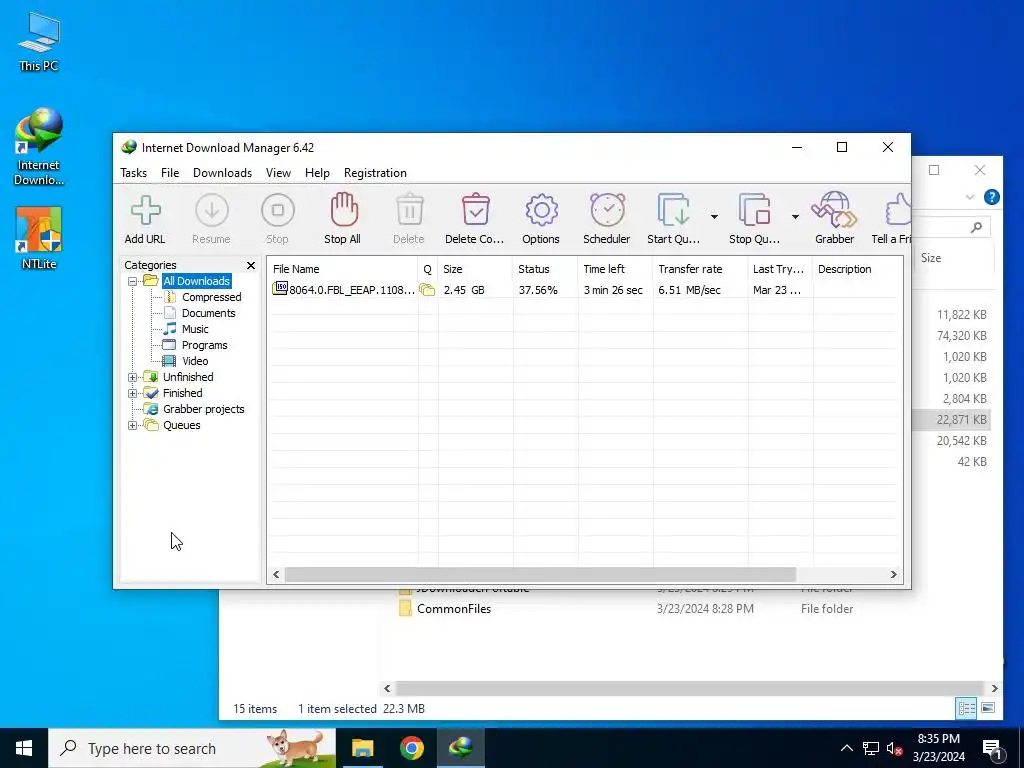Select the Documents category
The height and width of the screenshot is (768, 1024).
tap(208, 313)
